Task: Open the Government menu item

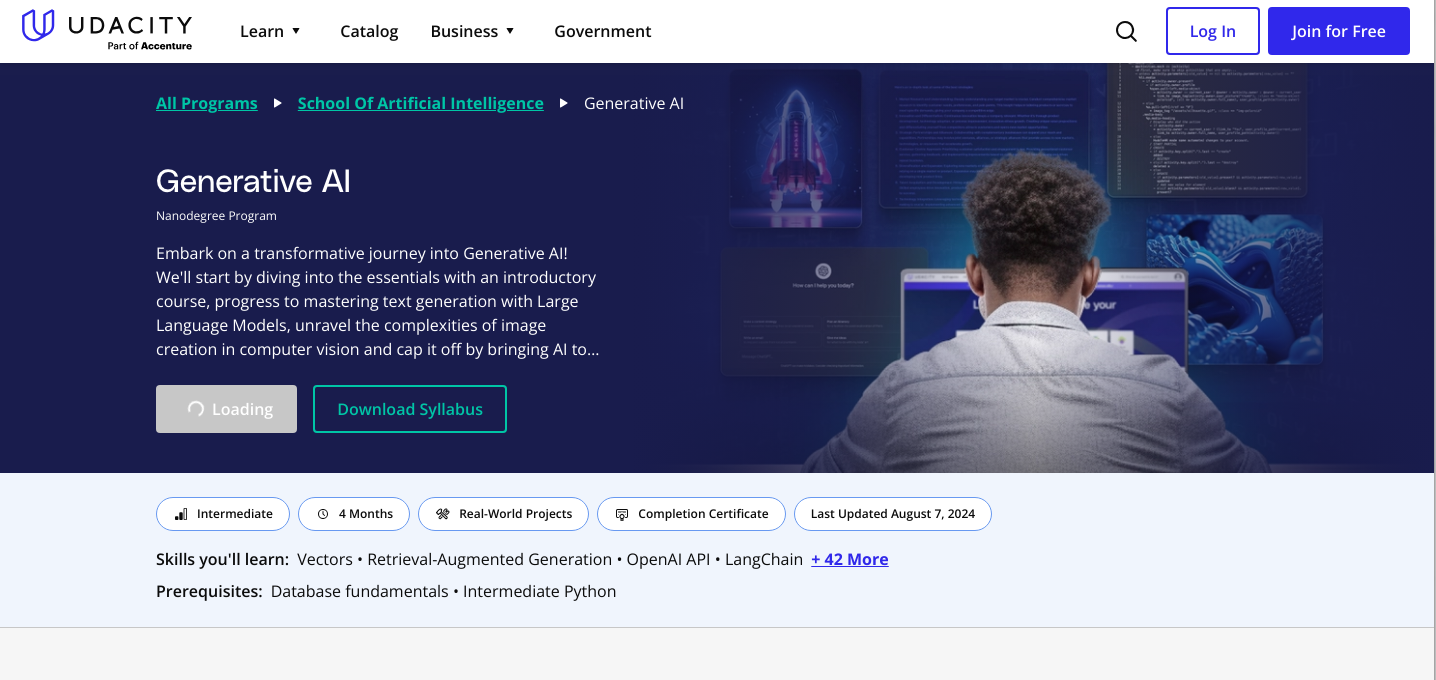Action: coord(603,31)
